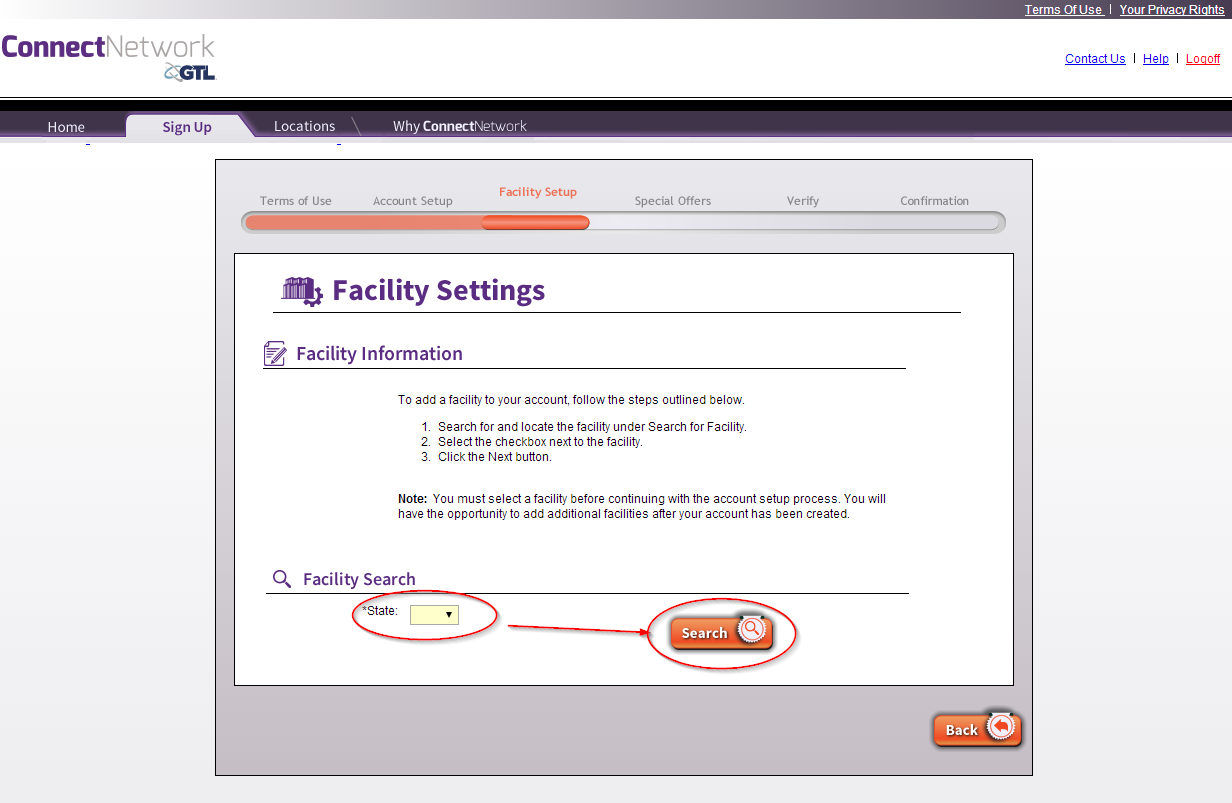Click the Facility Settings building icon
The width and height of the screenshot is (1232, 803).
(302, 291)
